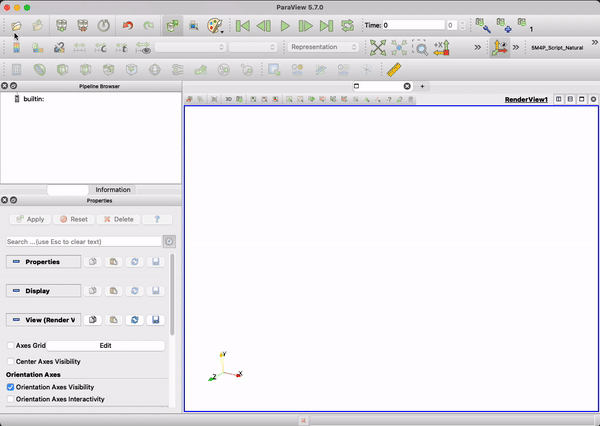Click the Apply button
600x426 pixels.
30,219
